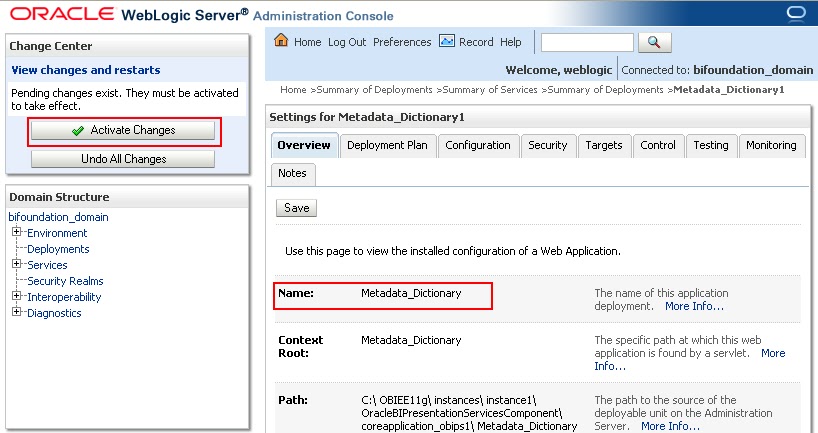Click the Log Out link
Screen dimensions: 818x433
(x=347, y=42)
